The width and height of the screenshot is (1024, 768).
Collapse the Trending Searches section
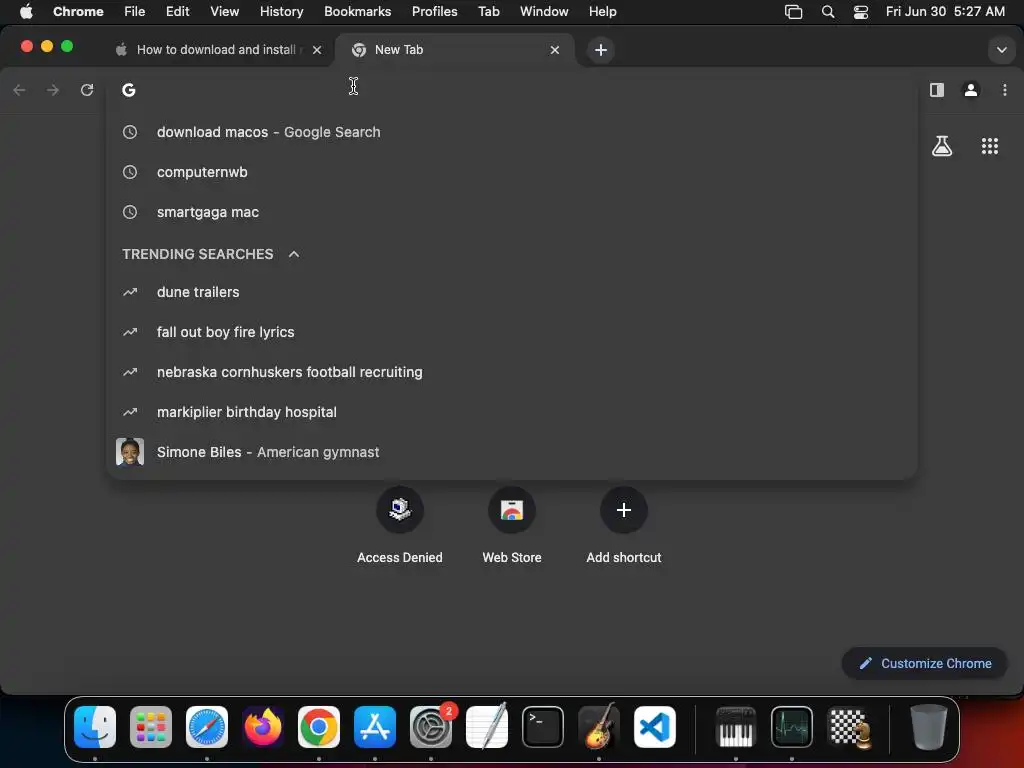tap(294, 254)
